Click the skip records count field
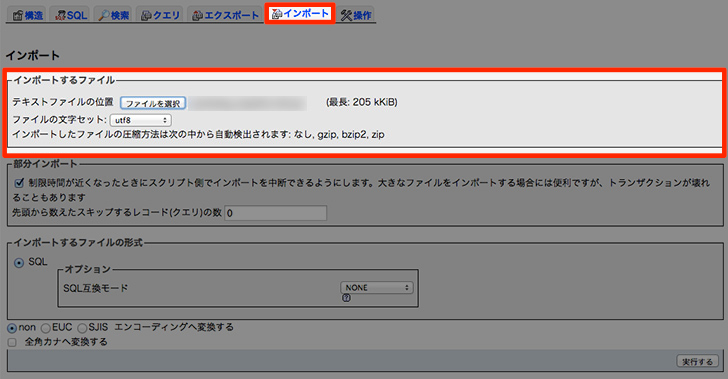The image size is (728, 379). pyautogui.click(x=276, y=213)
